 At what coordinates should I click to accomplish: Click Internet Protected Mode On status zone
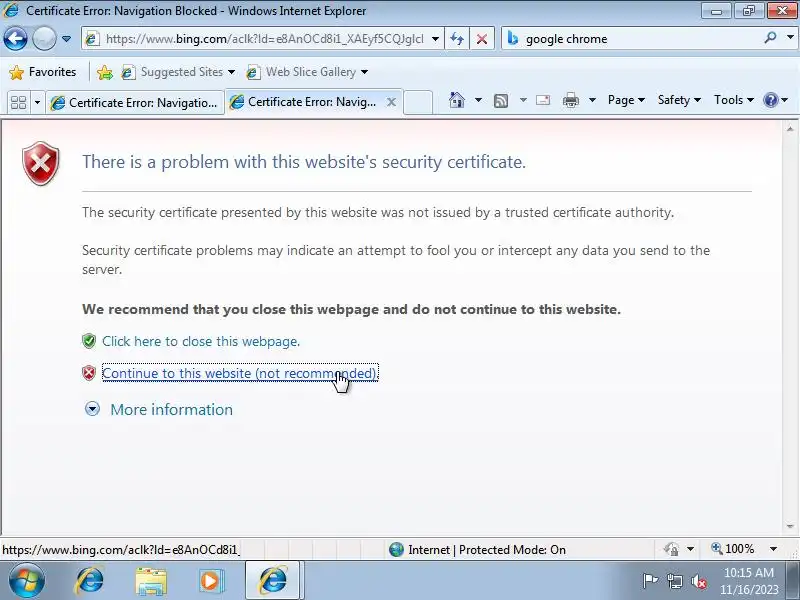[477, 549]
